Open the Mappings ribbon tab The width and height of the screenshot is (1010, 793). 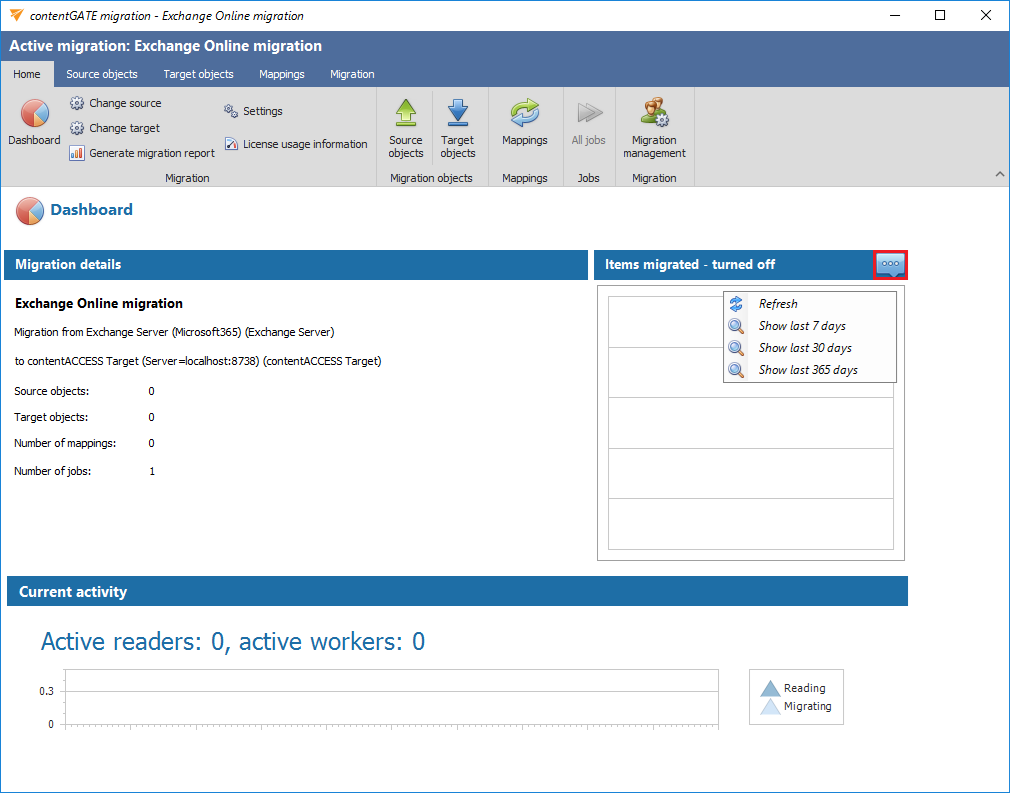point(281,74)
